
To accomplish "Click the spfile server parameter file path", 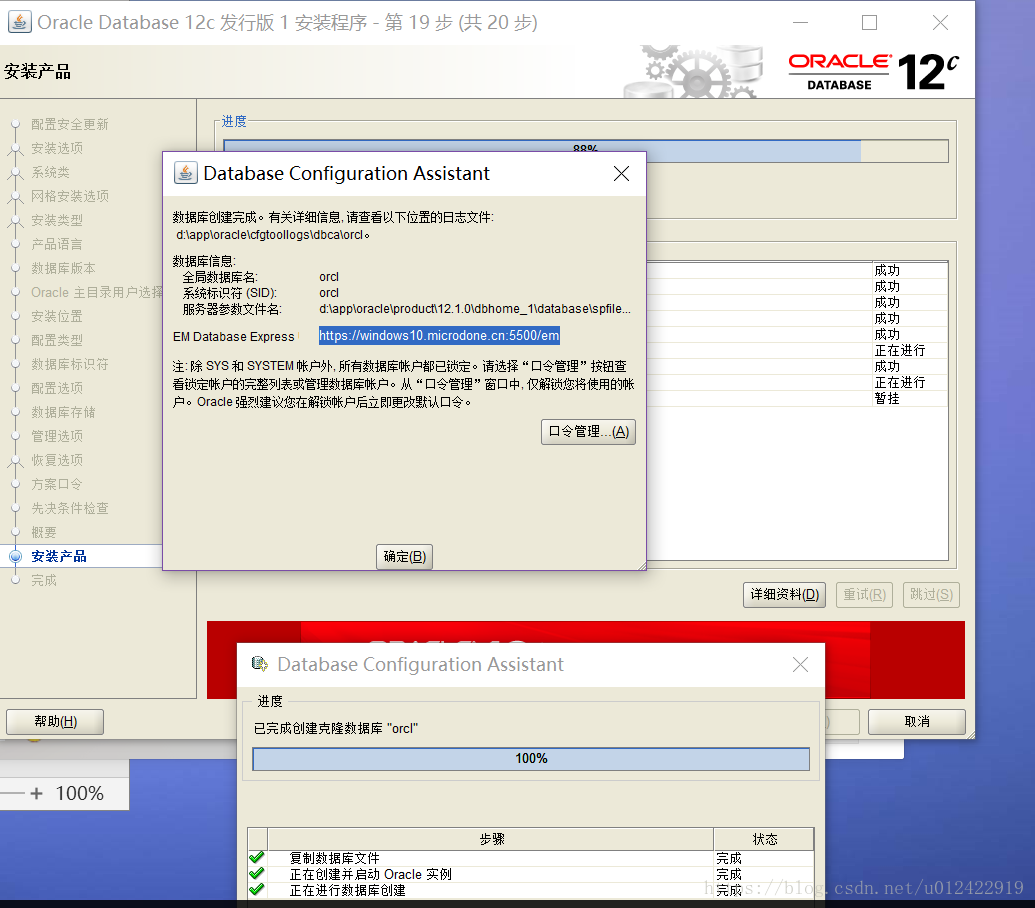I will pyautogui.click(x=475, y=309).
